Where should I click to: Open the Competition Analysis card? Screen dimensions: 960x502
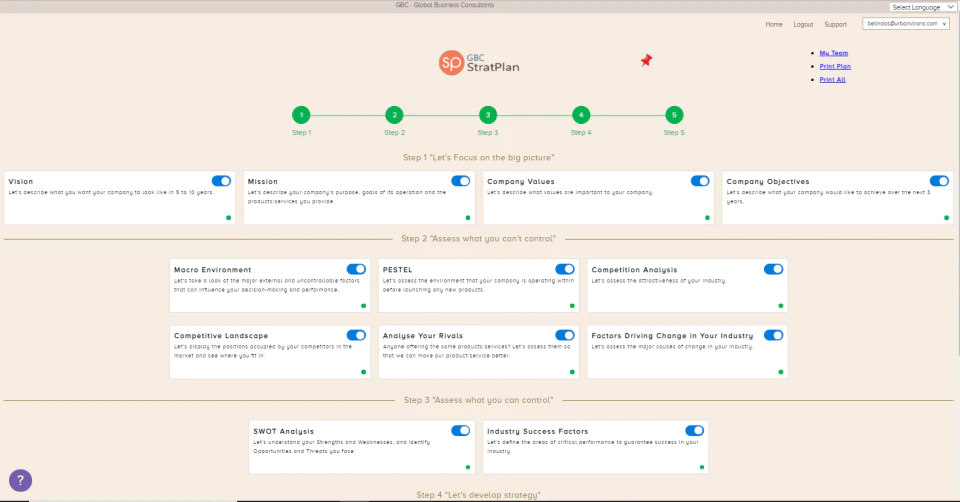click(x=687, y=285)
